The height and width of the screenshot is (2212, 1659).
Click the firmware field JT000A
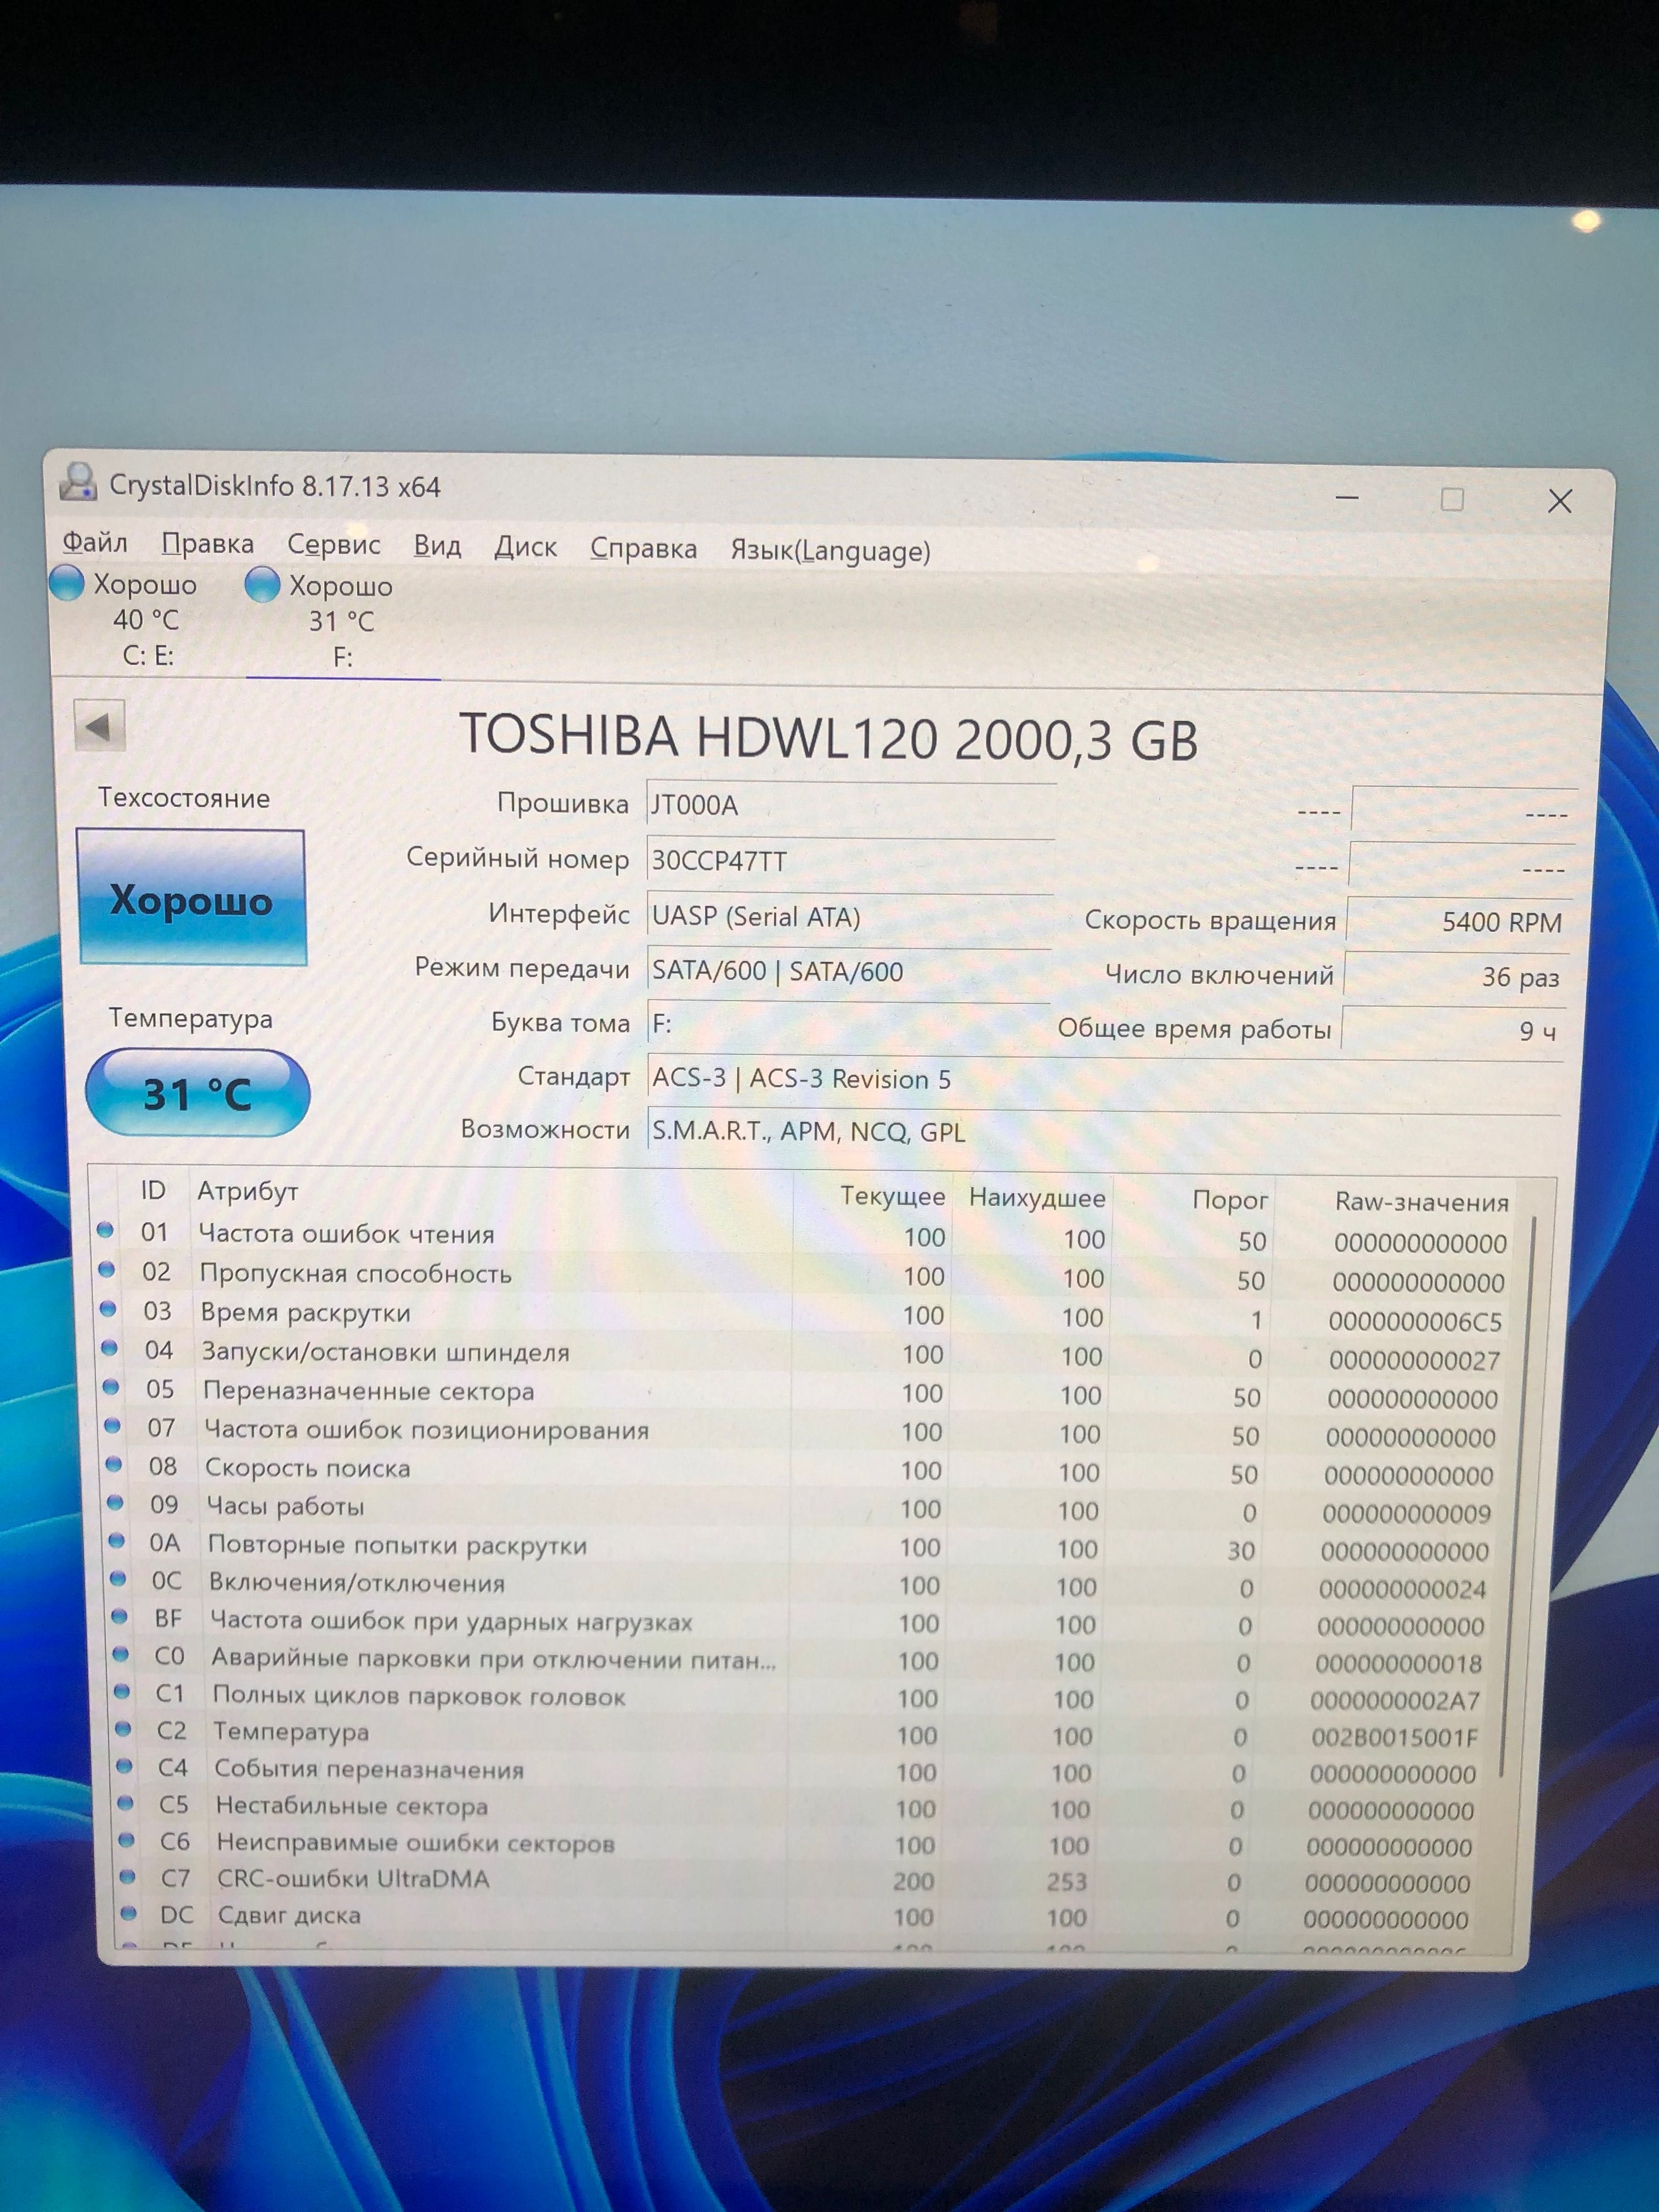click(851, 806)
